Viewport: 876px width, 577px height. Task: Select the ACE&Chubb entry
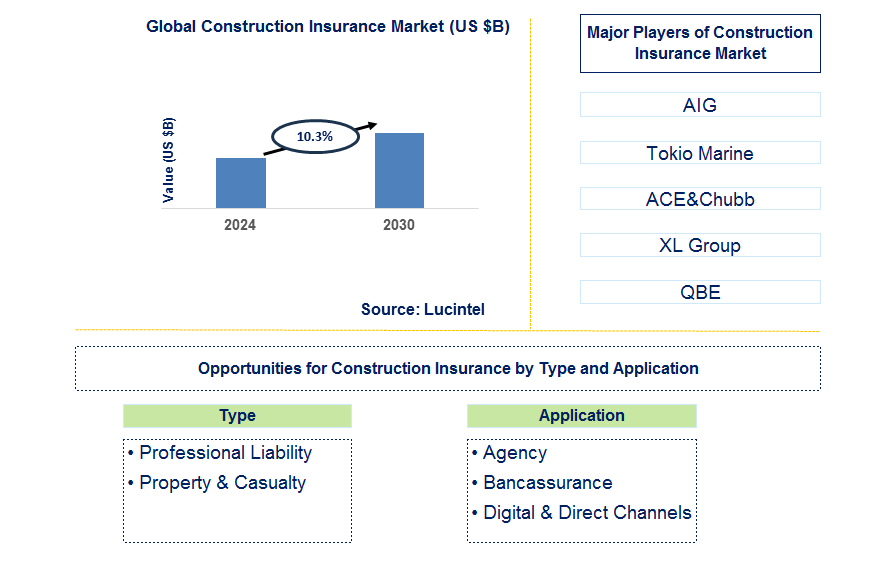click(x=699, y=198)
